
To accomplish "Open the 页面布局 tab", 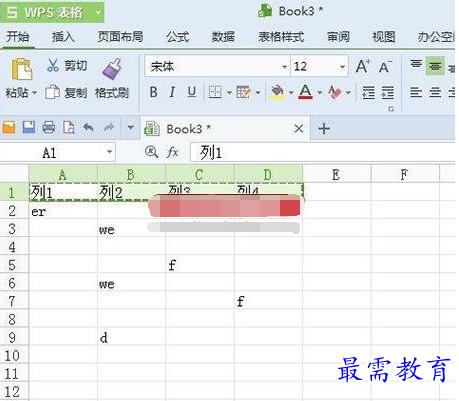I will click(120, 36).
